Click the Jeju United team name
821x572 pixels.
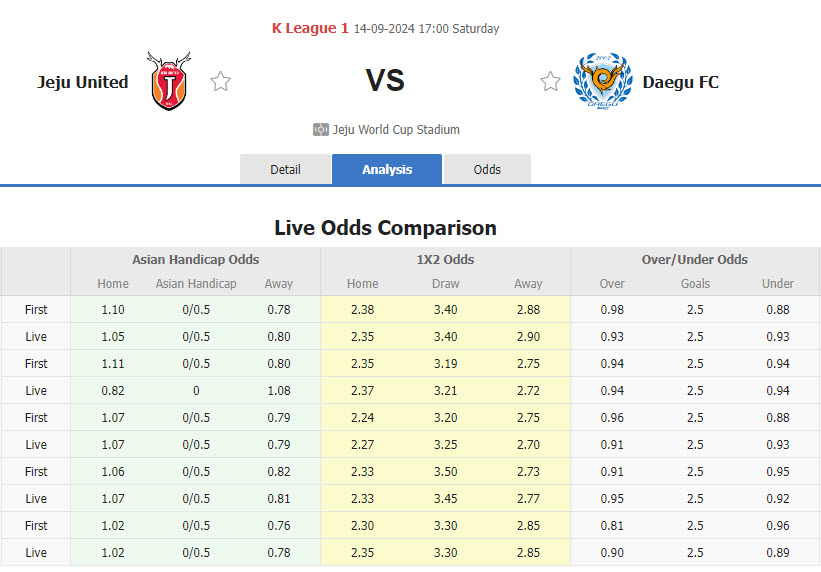pyautogui.click(x=83, y=82)
